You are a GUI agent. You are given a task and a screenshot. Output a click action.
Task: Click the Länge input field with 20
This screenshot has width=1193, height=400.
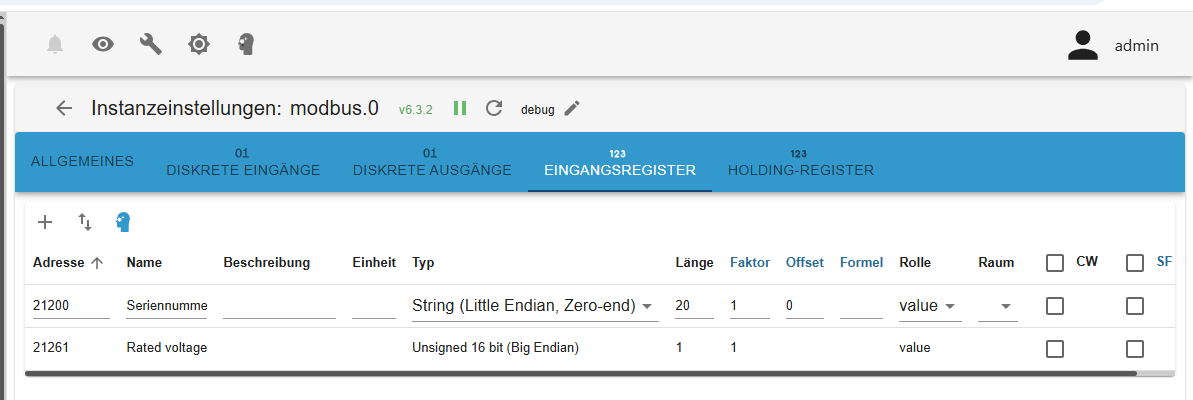pyautogui.click(x=694, y=306)
